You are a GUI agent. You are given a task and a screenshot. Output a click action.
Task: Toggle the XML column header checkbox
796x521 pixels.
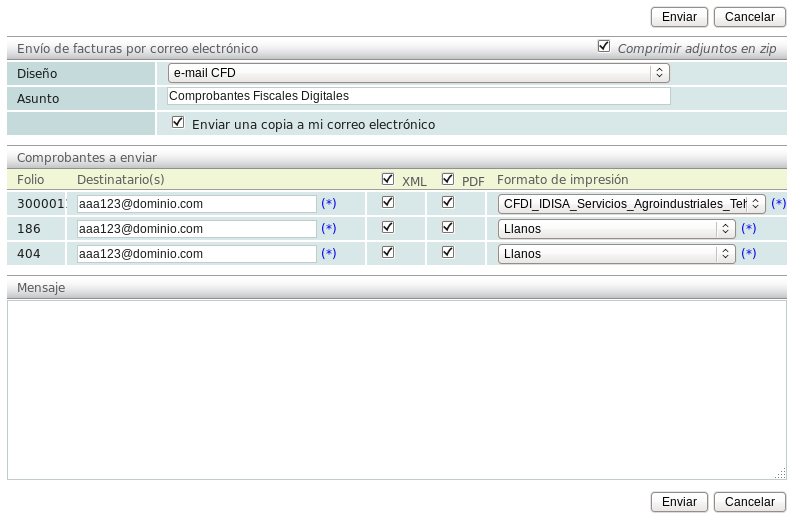coord(388,179)
